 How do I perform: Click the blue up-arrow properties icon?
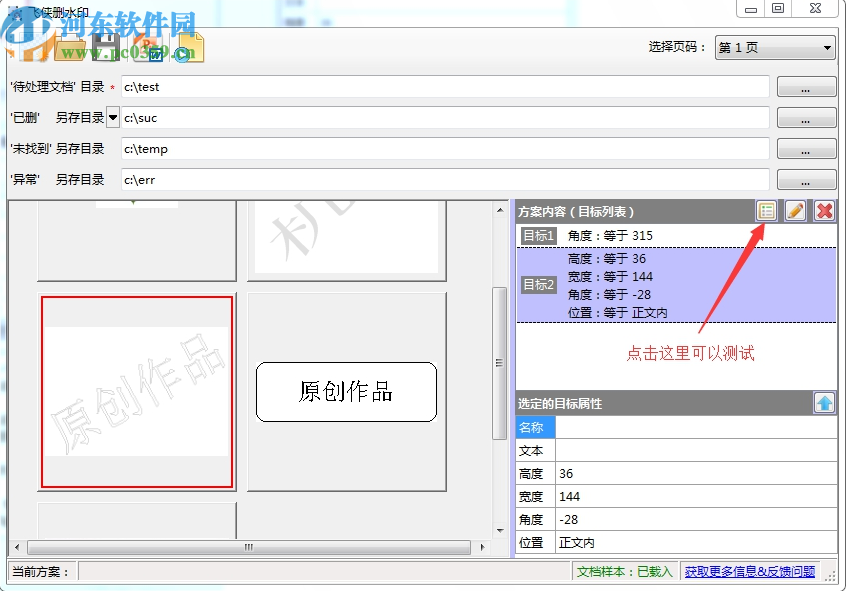point(824,403)
